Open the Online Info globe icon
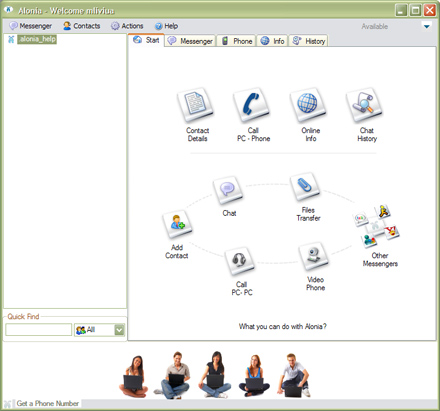 [308, 105]
